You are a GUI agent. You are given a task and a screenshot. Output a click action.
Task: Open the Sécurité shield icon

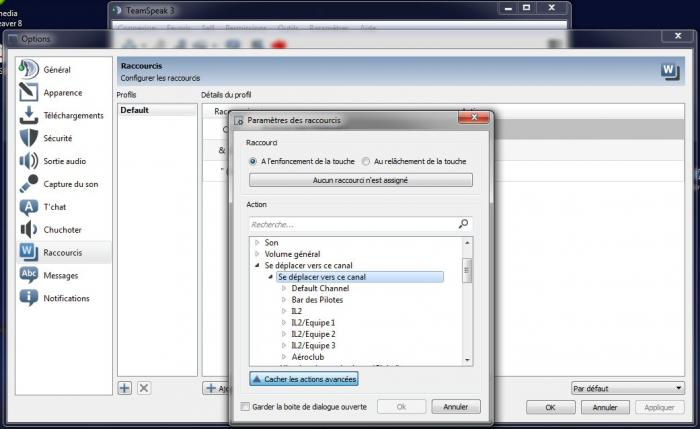pos(29,138)
